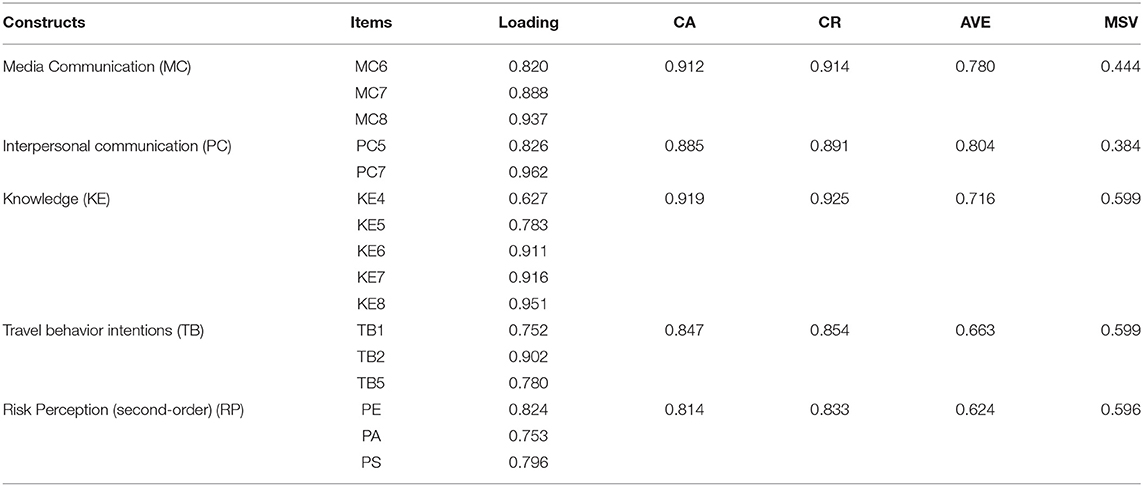Select the 0.925 CR value

830,200
